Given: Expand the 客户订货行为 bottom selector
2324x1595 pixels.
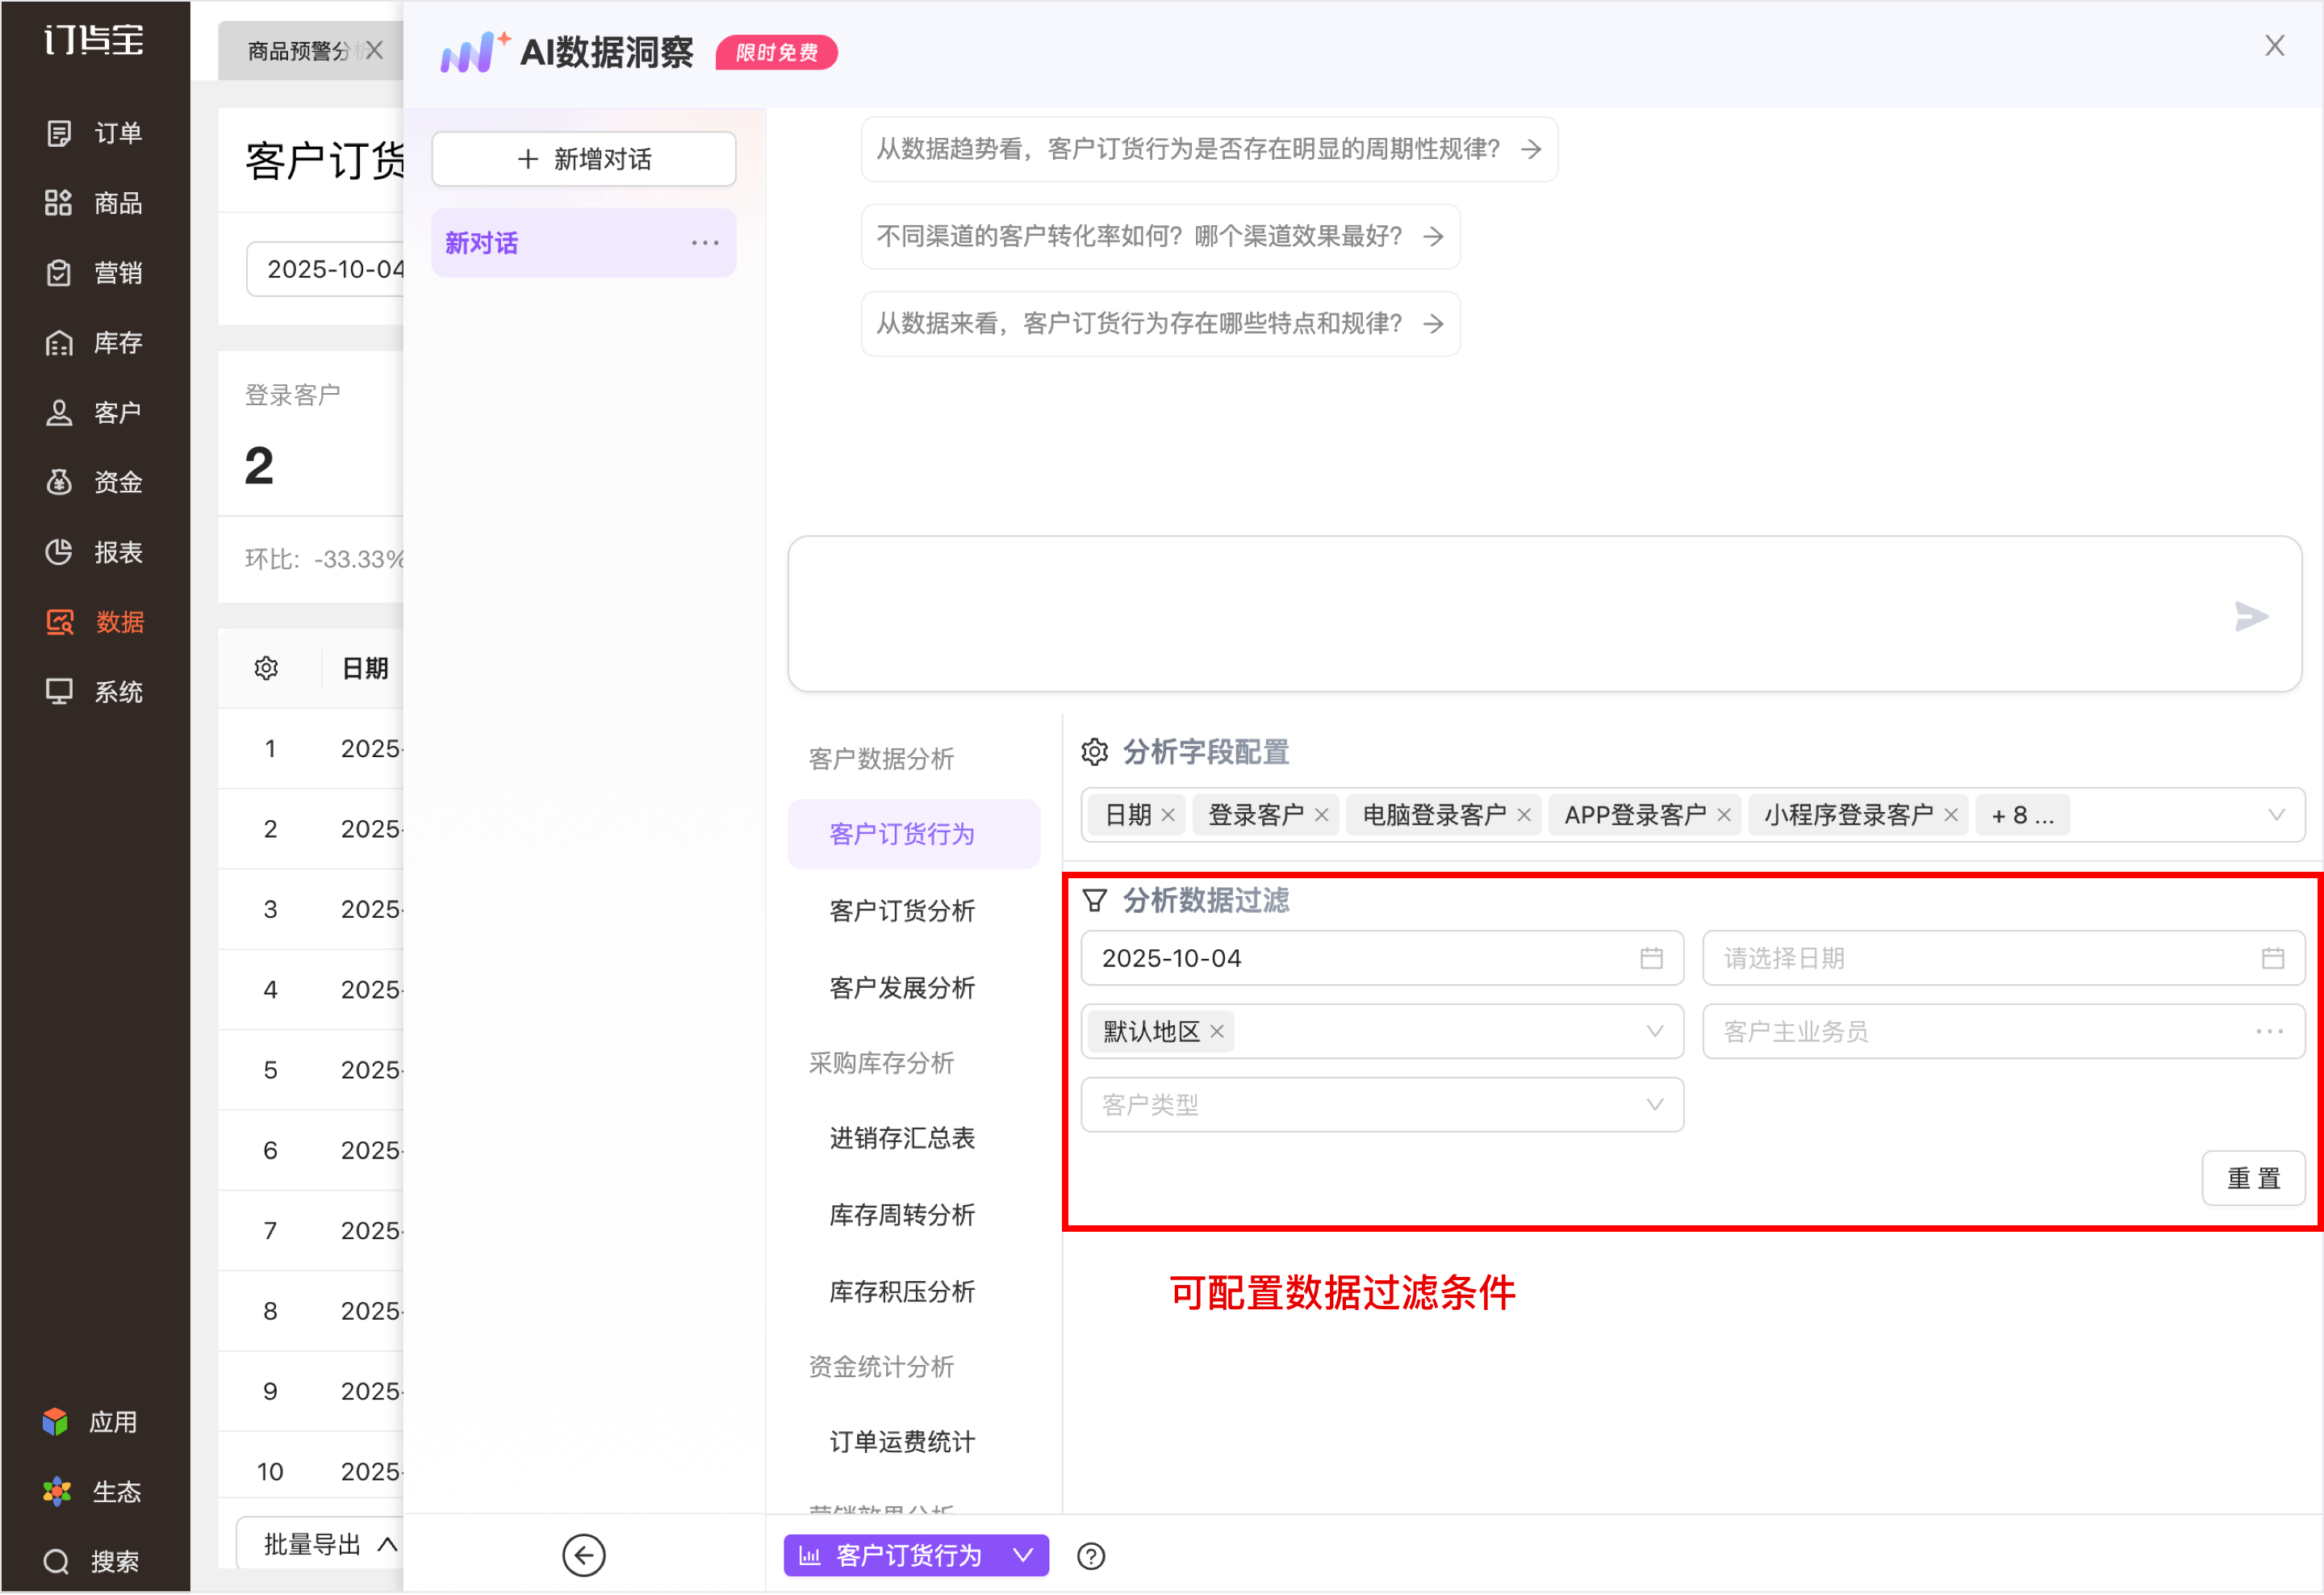Looking at the screenshot, I should point(1022,1555).
